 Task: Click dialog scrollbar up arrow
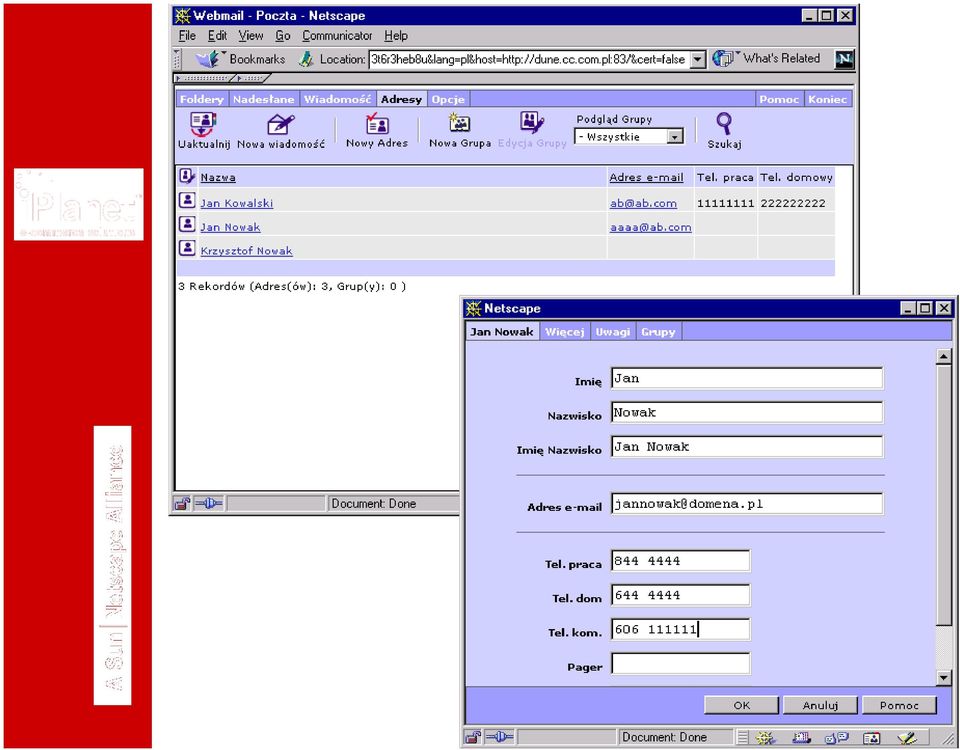(x=943, y=356)
